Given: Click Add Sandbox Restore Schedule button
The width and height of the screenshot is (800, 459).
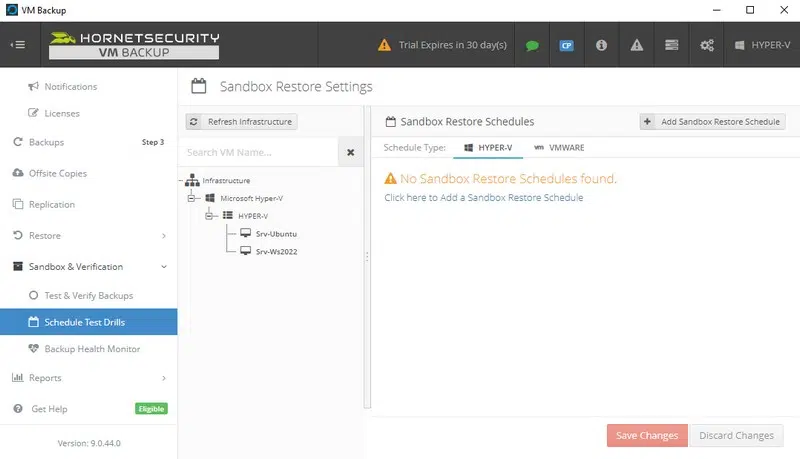Looking at the screenshot, I should (712, 122).
